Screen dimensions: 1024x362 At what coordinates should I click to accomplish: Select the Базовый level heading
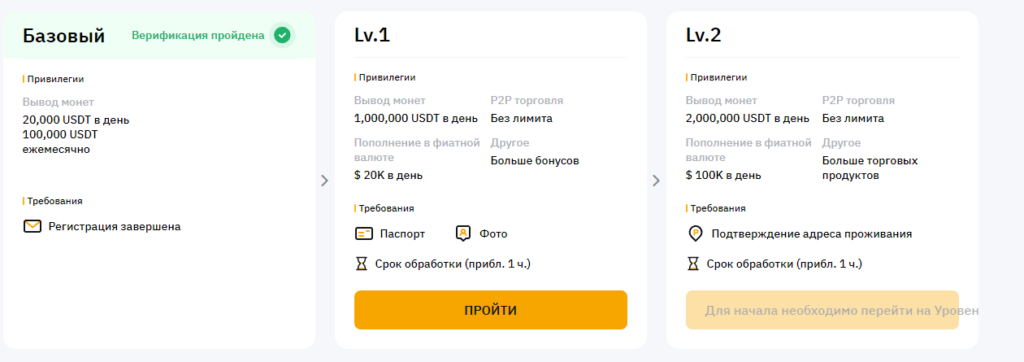pos(63,36)
